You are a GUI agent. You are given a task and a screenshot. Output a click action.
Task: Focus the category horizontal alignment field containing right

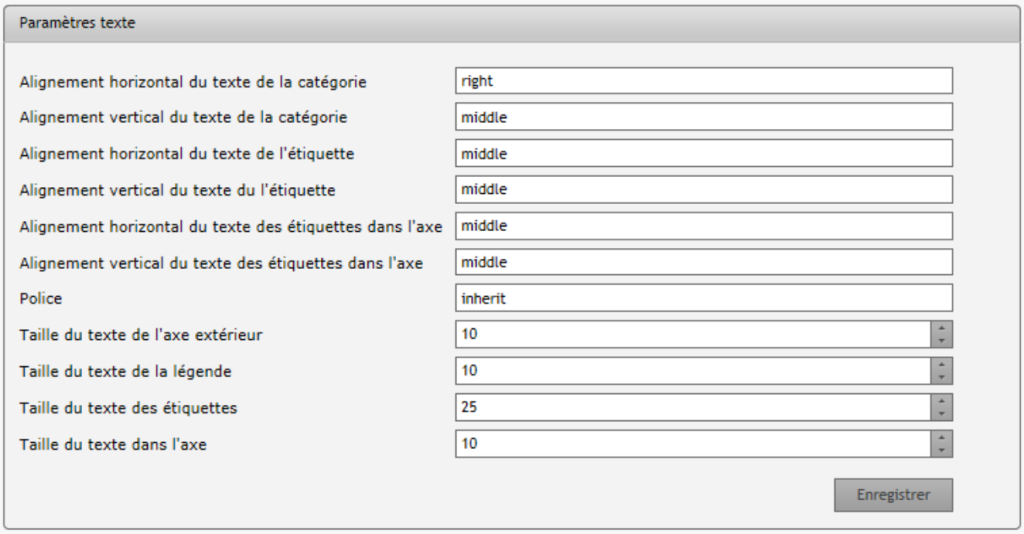pos(703,81)
